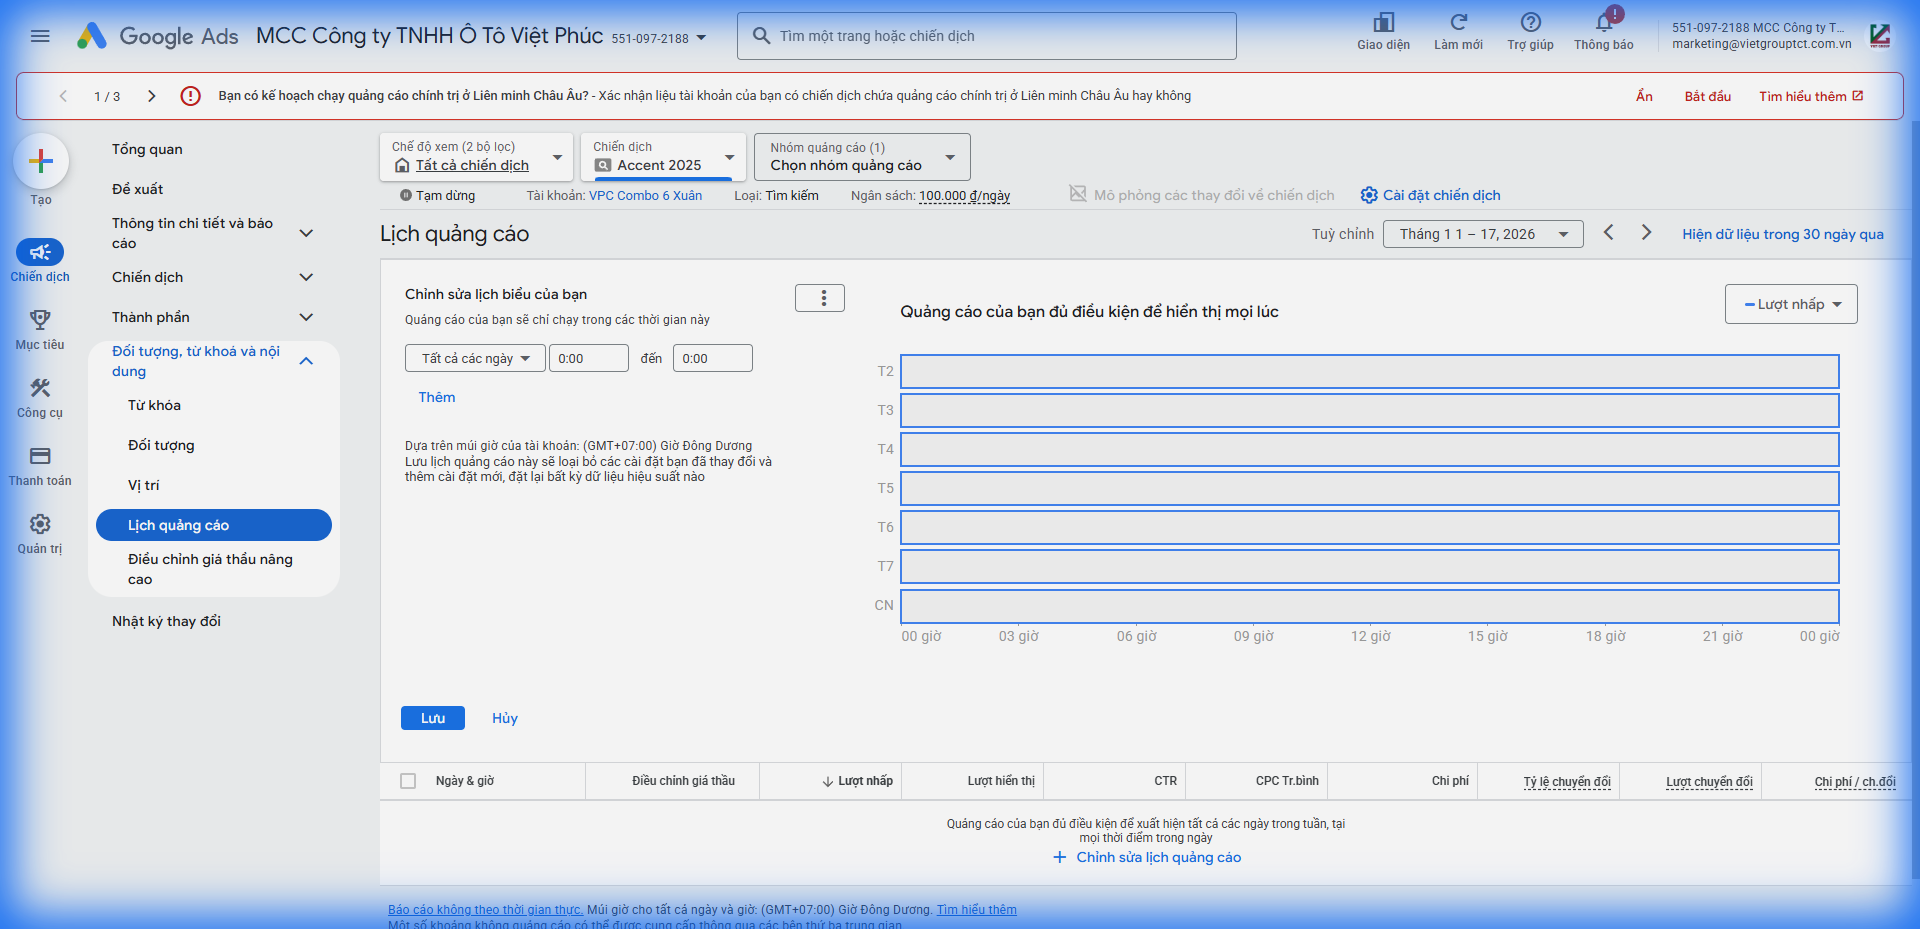Click the Làm mới refresh icon

tap(1458, 23)
